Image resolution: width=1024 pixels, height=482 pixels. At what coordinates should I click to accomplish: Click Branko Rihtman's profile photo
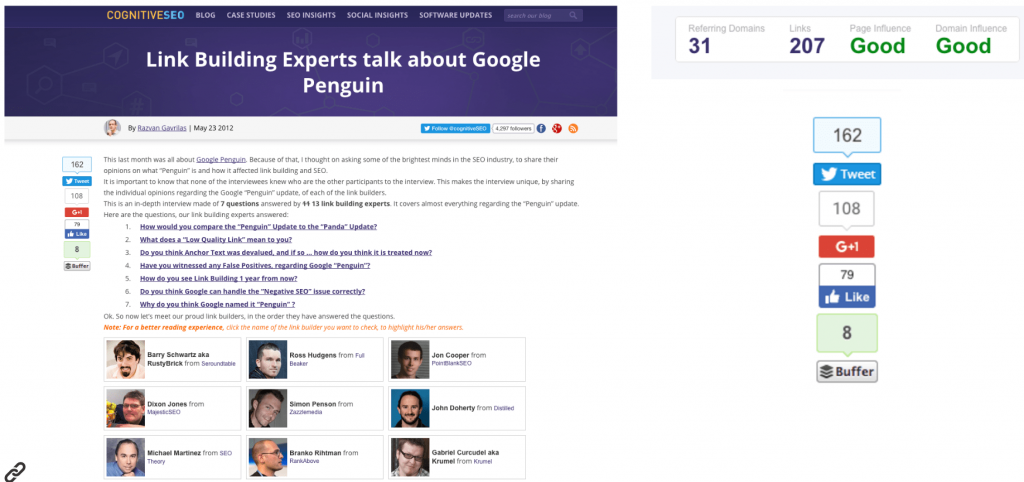268,457
